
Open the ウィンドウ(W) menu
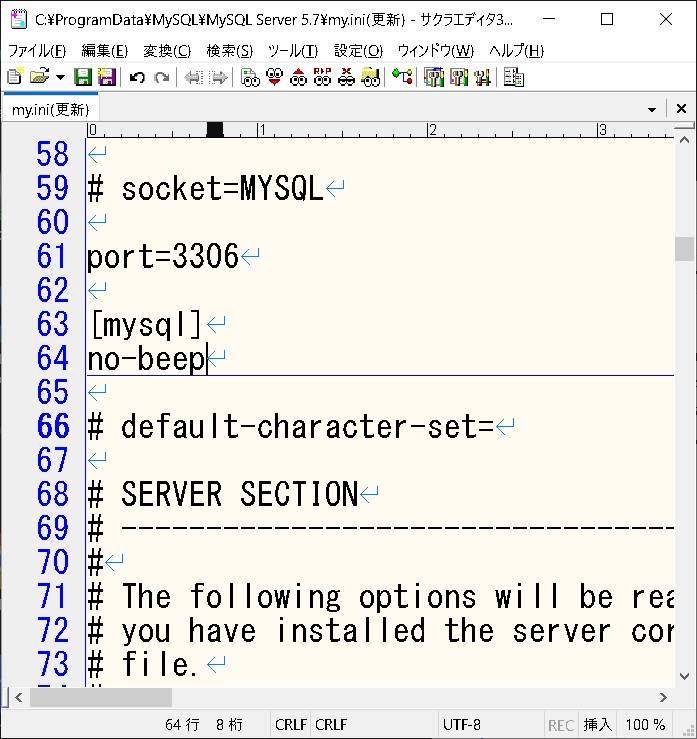(435, 50)
